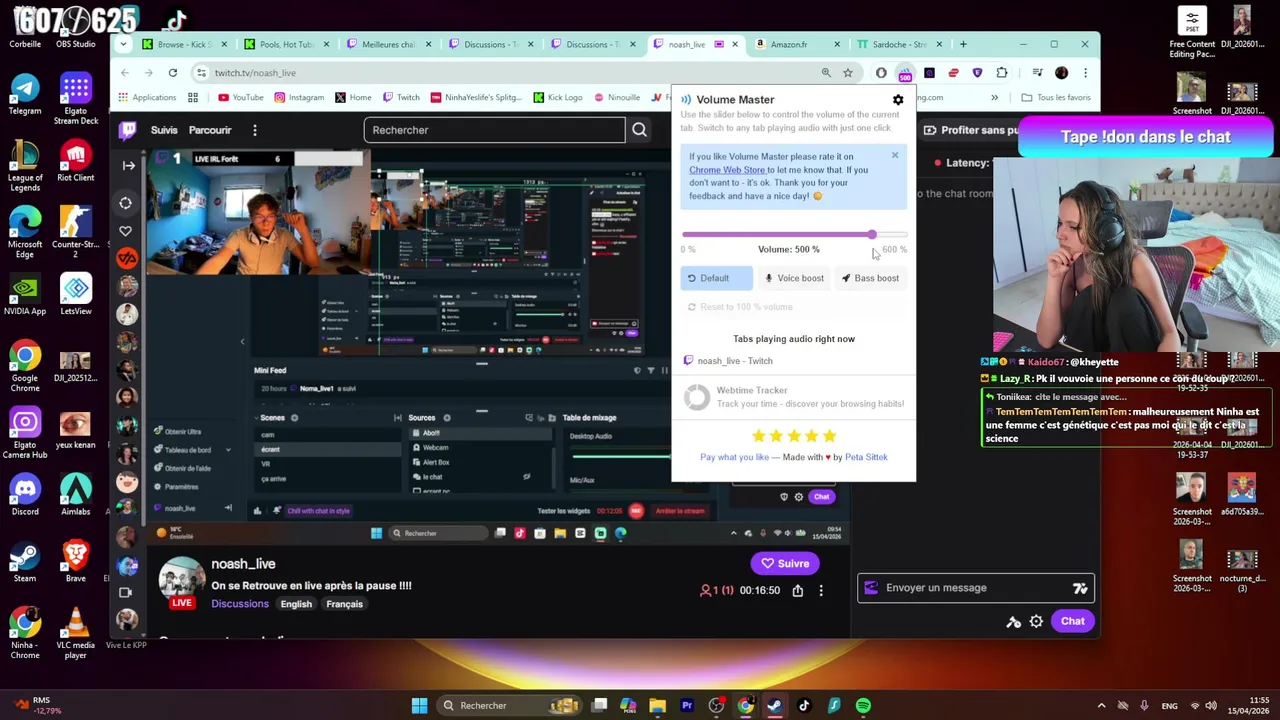Open the Windows Start menu
The image size is (1280, 720).
(420, 706)
